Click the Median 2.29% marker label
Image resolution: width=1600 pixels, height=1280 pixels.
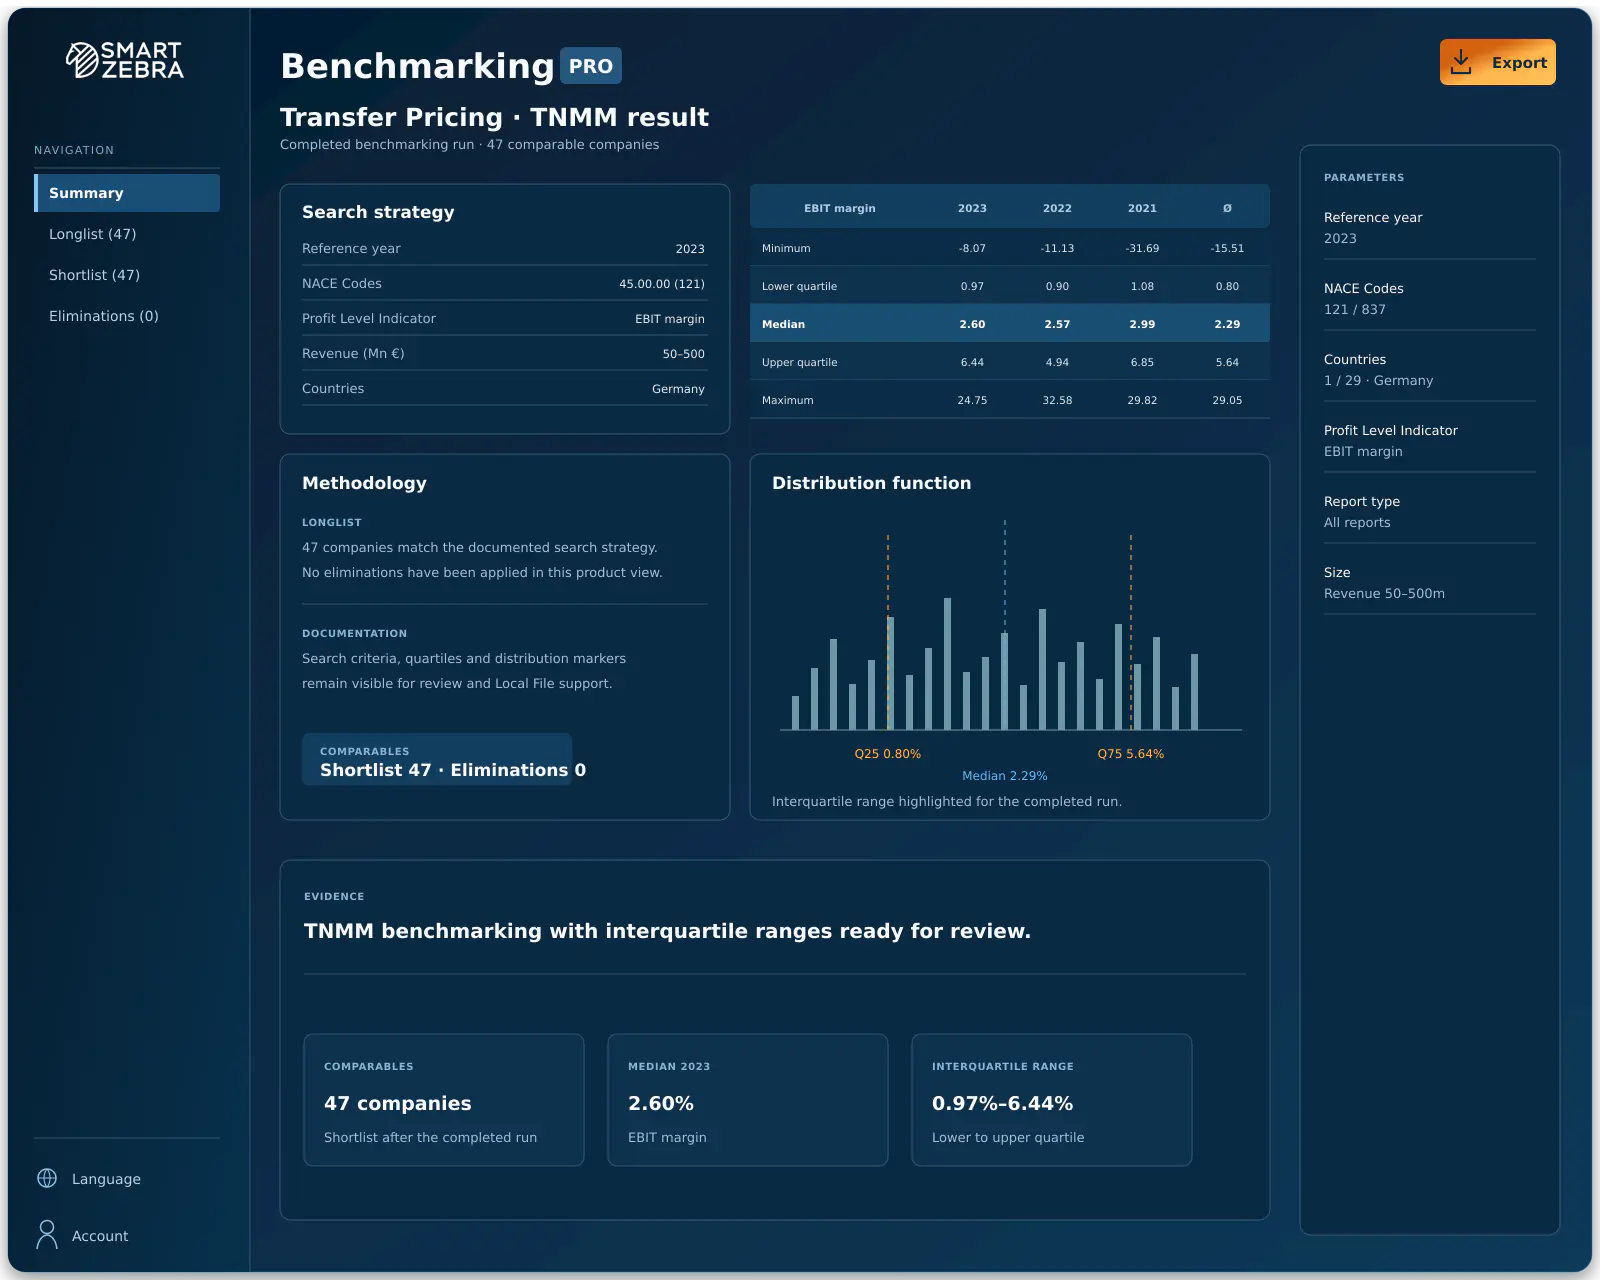tap(1004, 776)
